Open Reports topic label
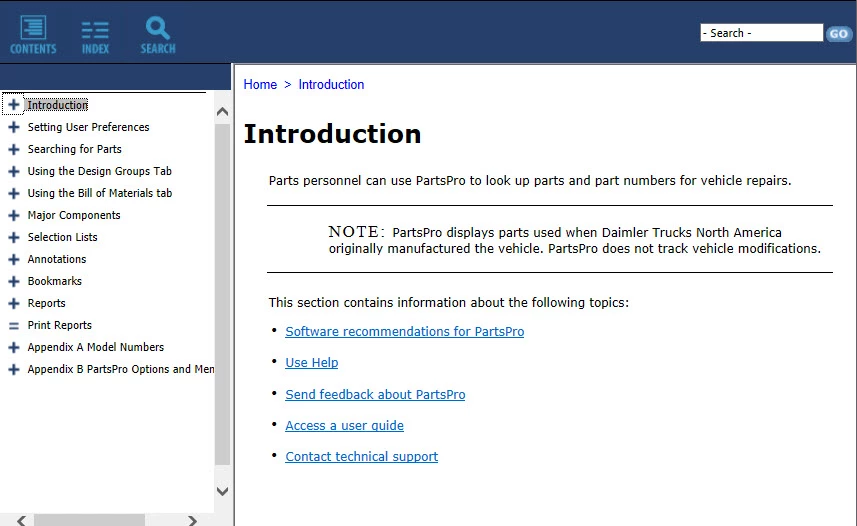 click(x=46, y=303)
